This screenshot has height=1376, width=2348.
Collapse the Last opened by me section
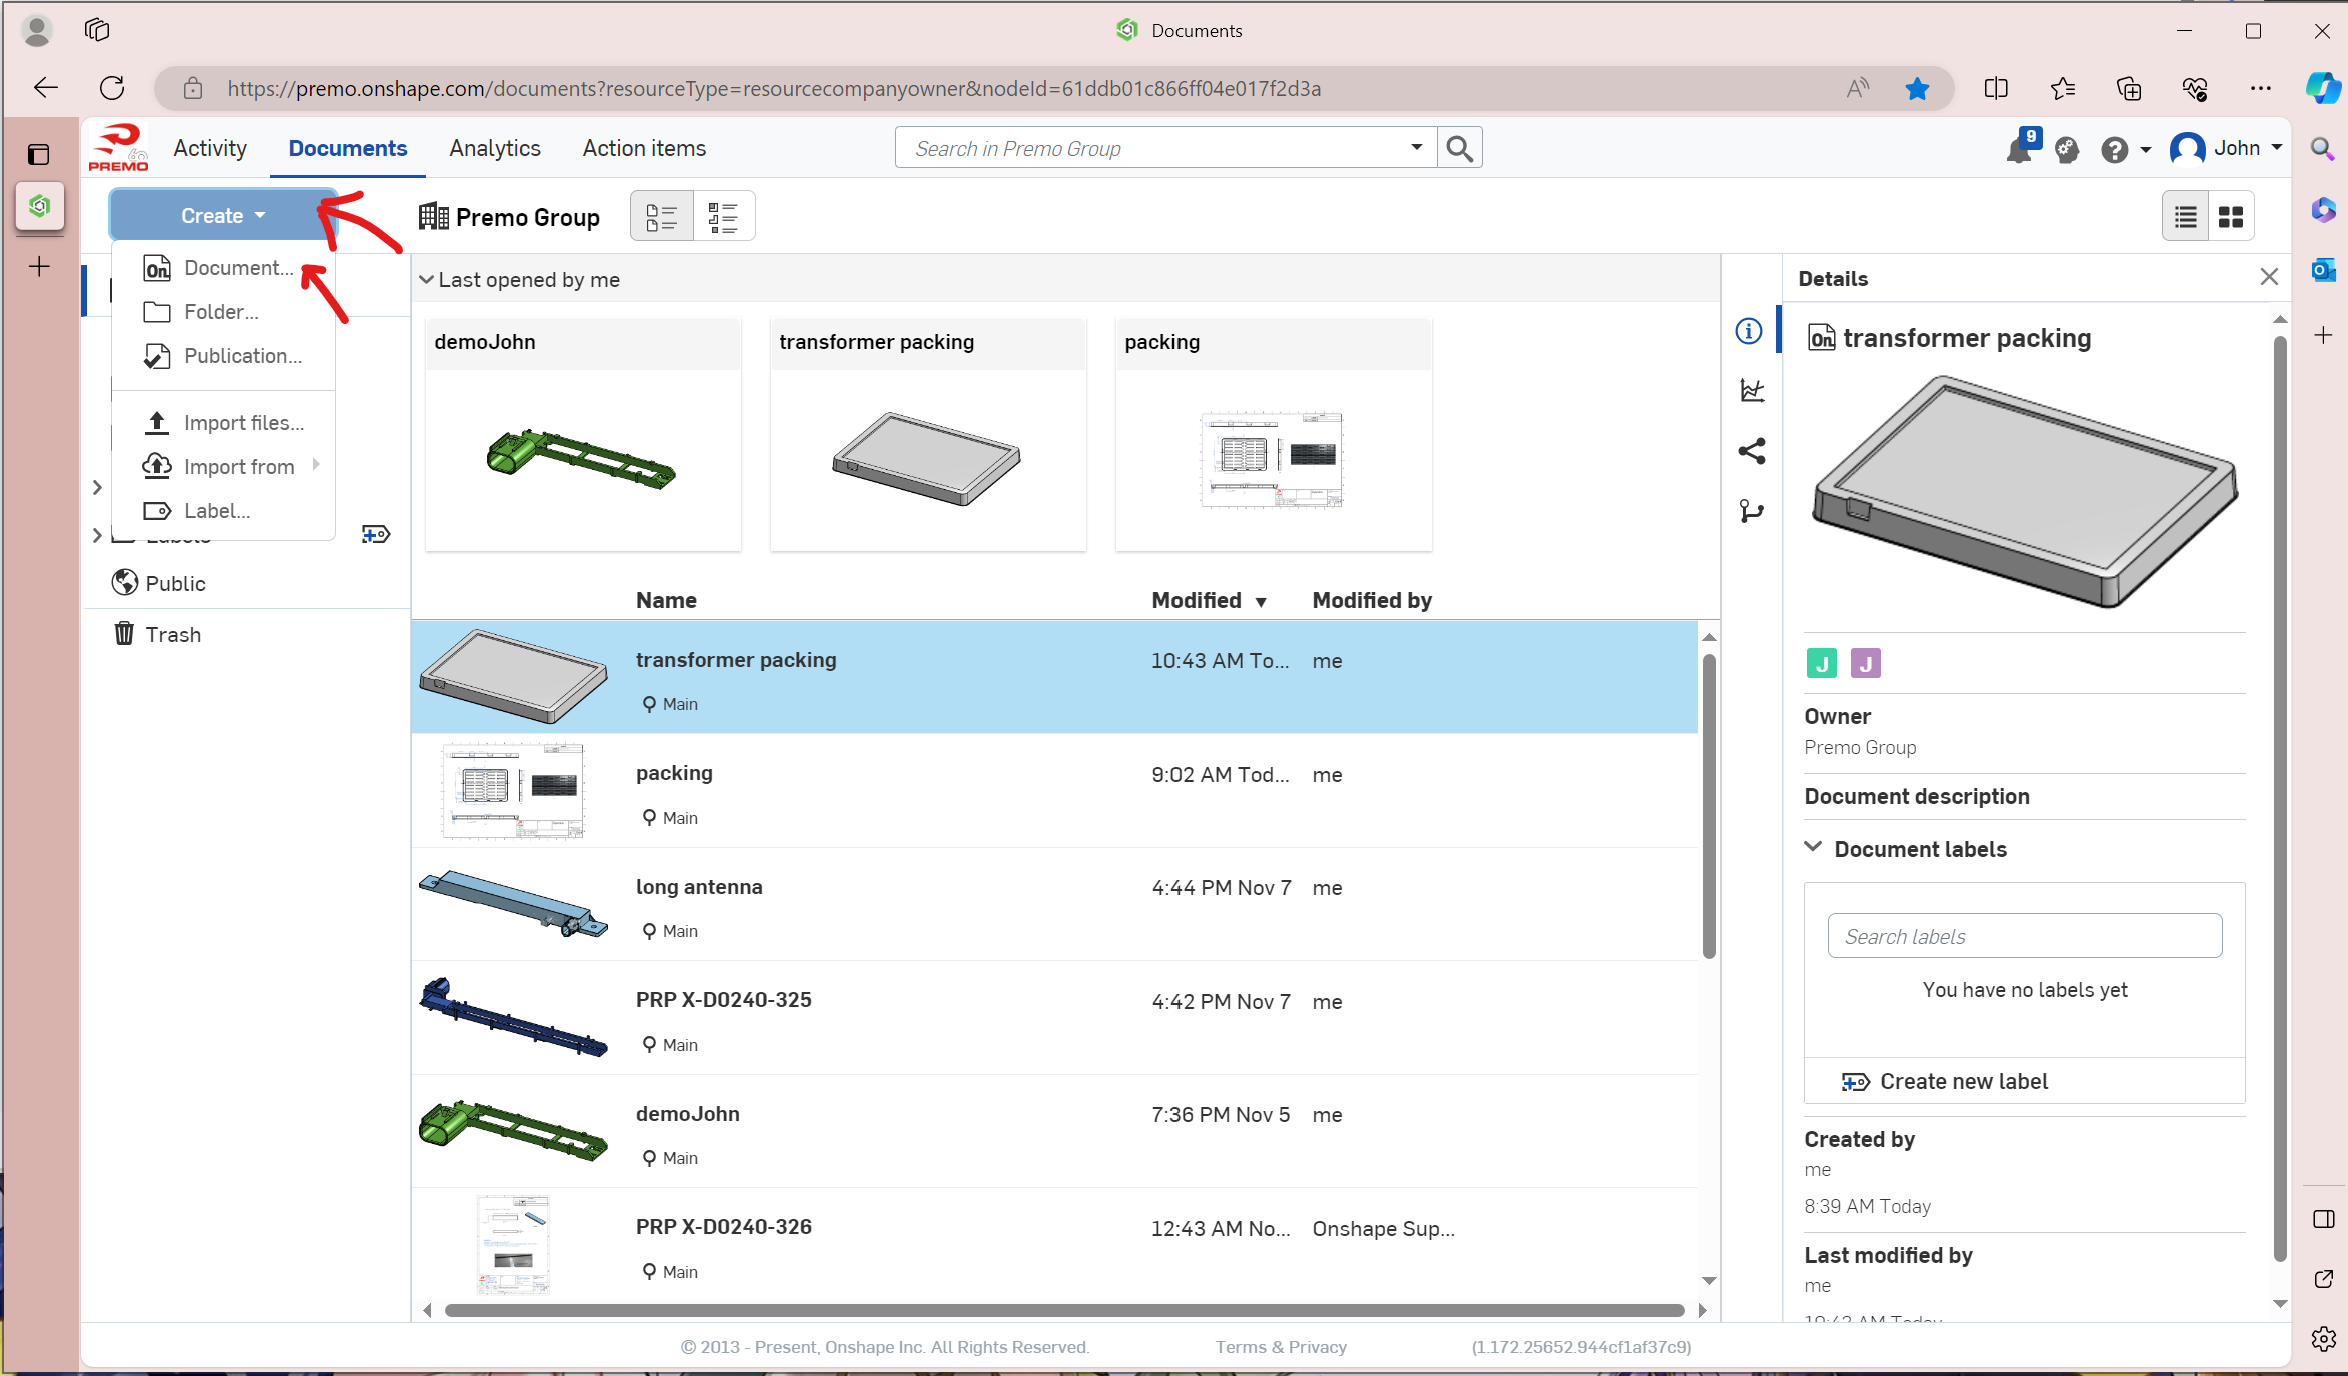click(427, 280)
